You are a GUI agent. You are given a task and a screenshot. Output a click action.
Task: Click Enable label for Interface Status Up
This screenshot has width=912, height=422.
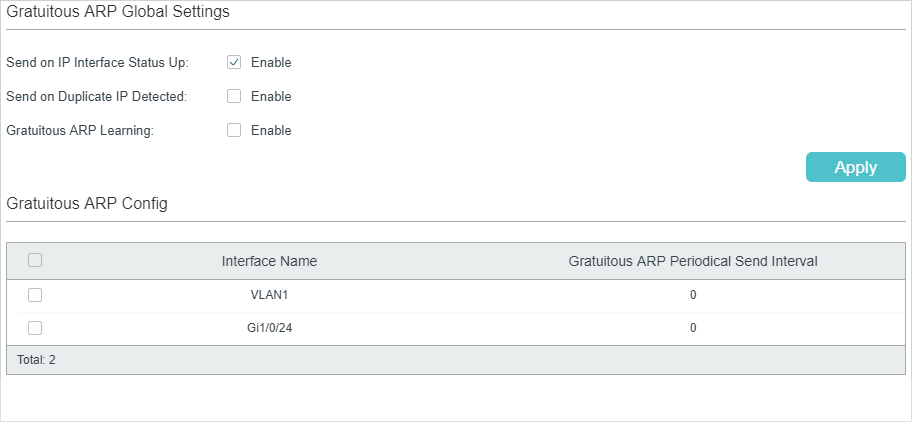click(271, 63)
